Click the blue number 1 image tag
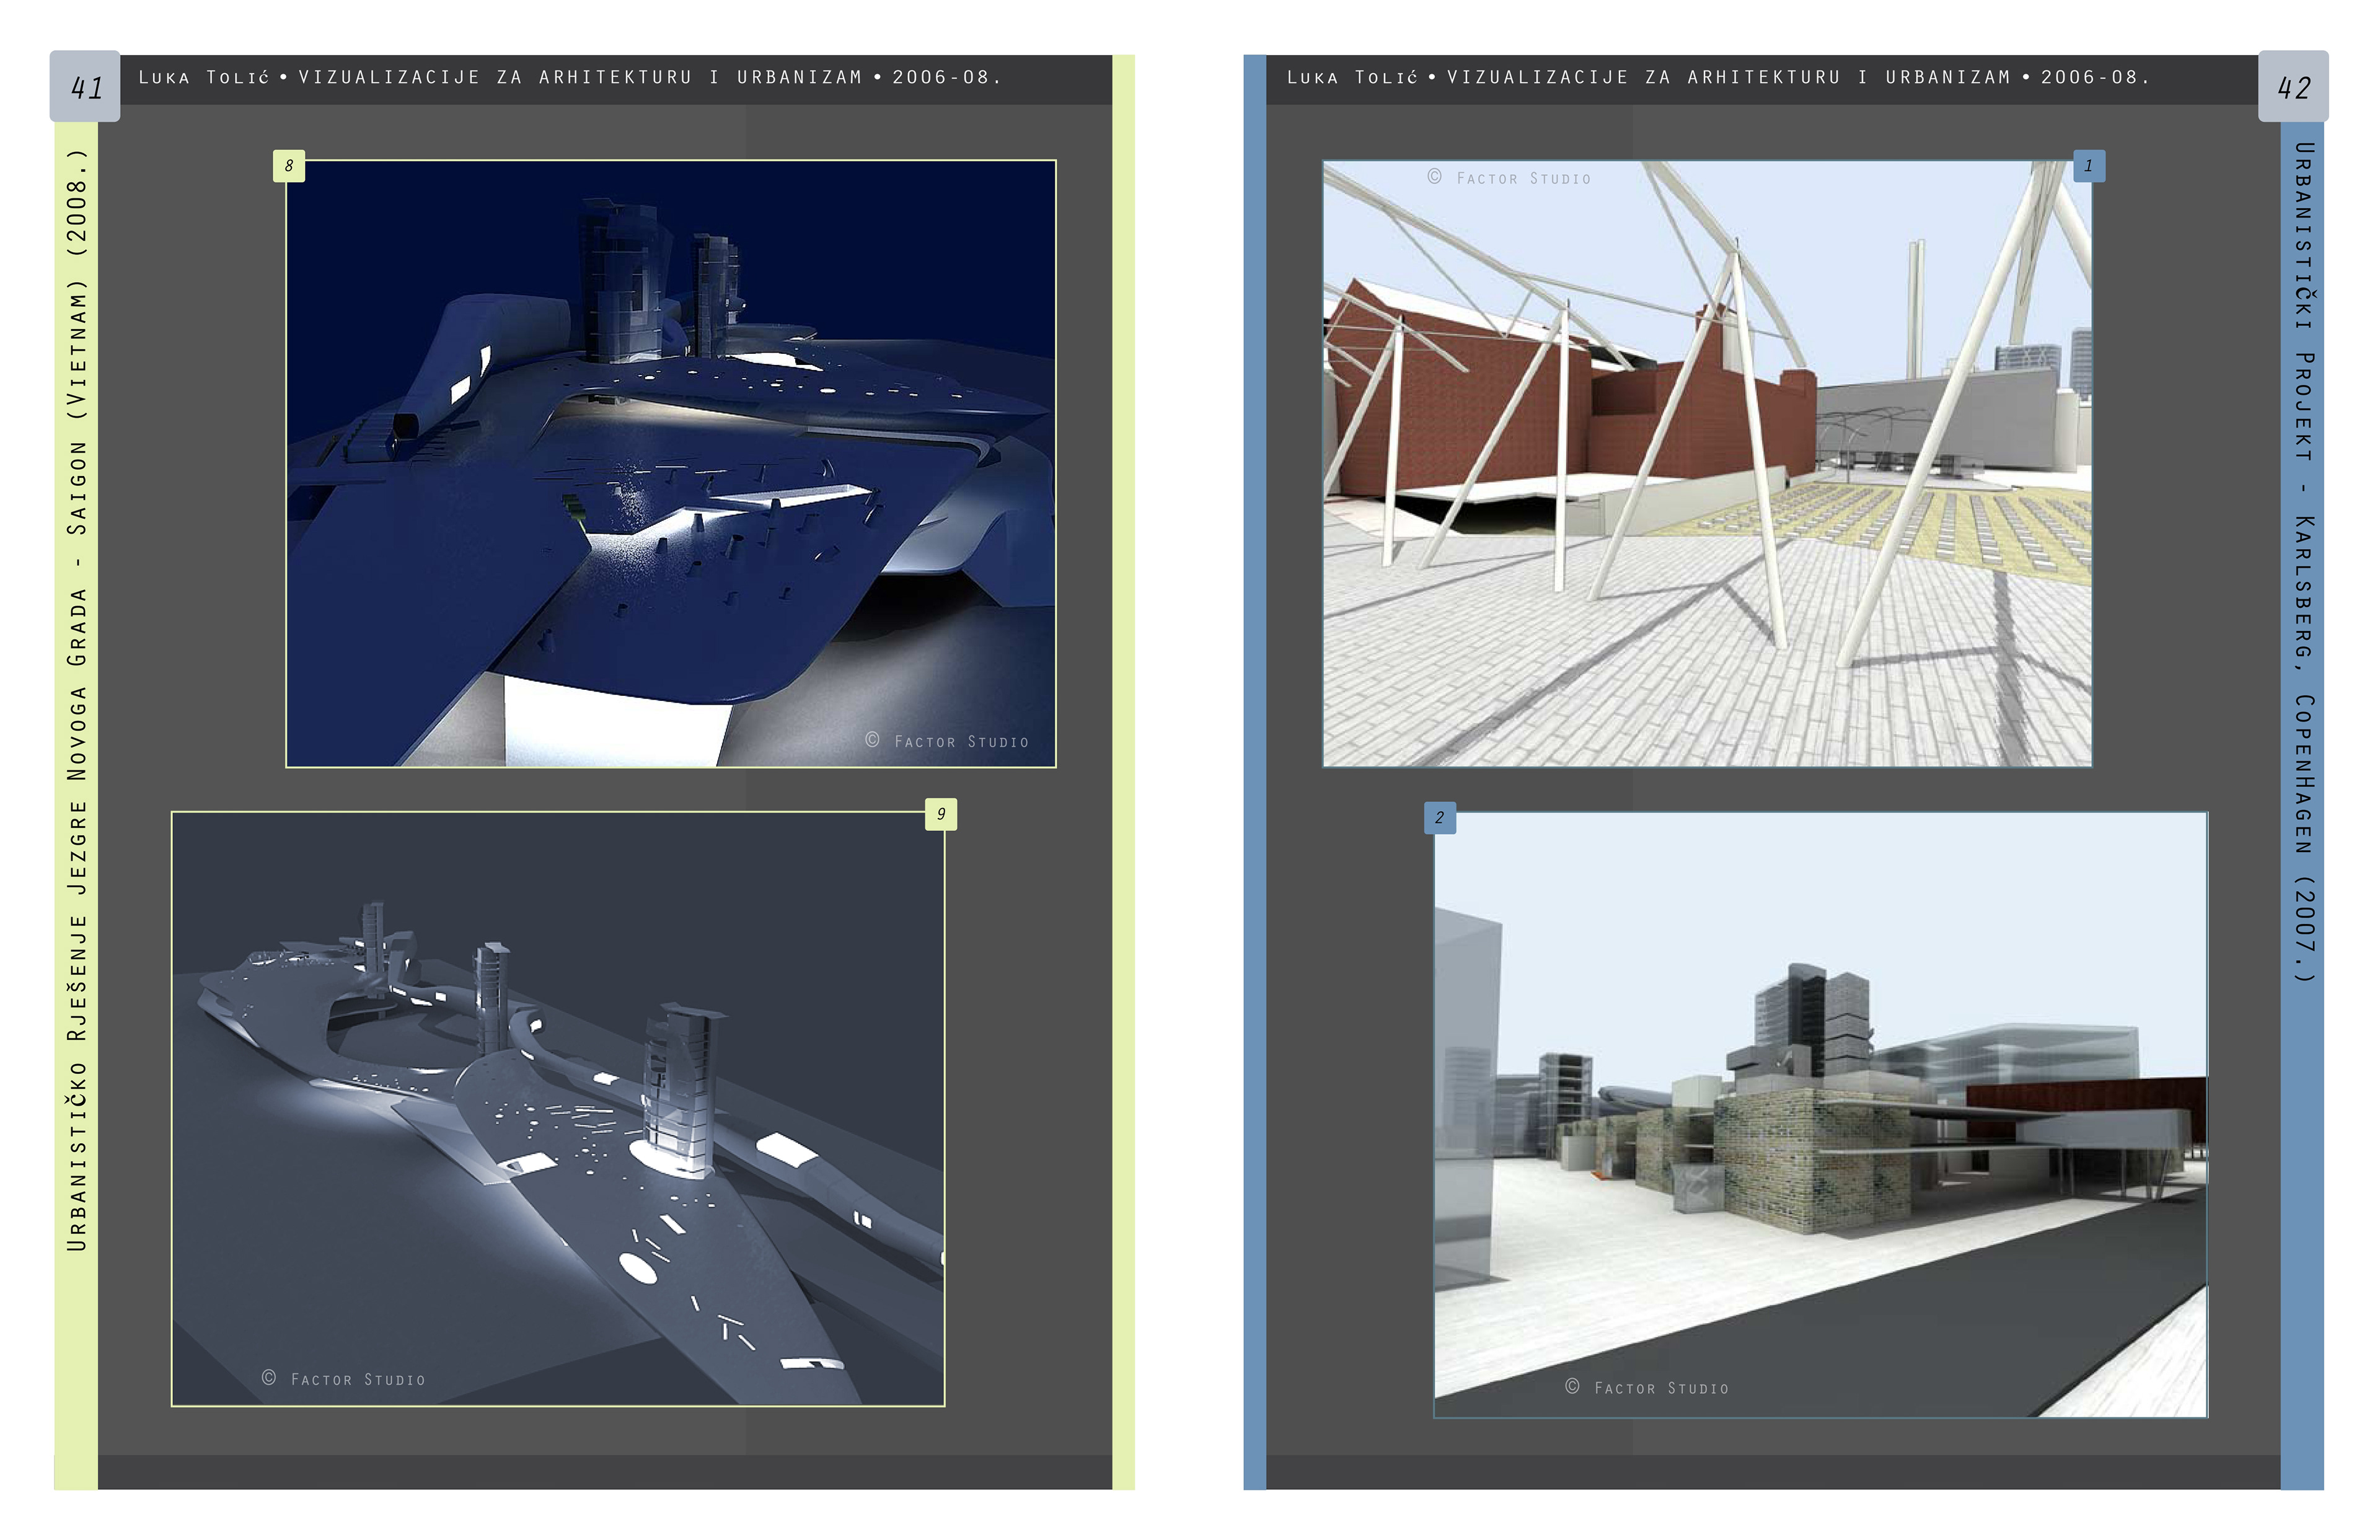Screen dimensions: 2380x1540 [x=2089, y=166]
